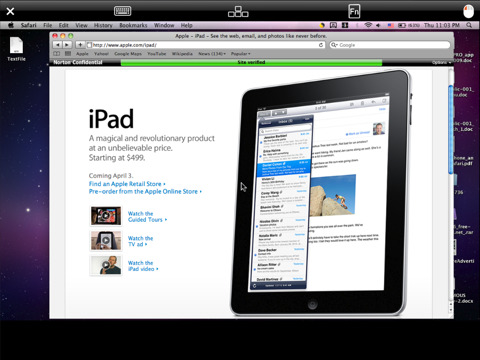Click the add bookmark plus button

click(x=80, y=45)
